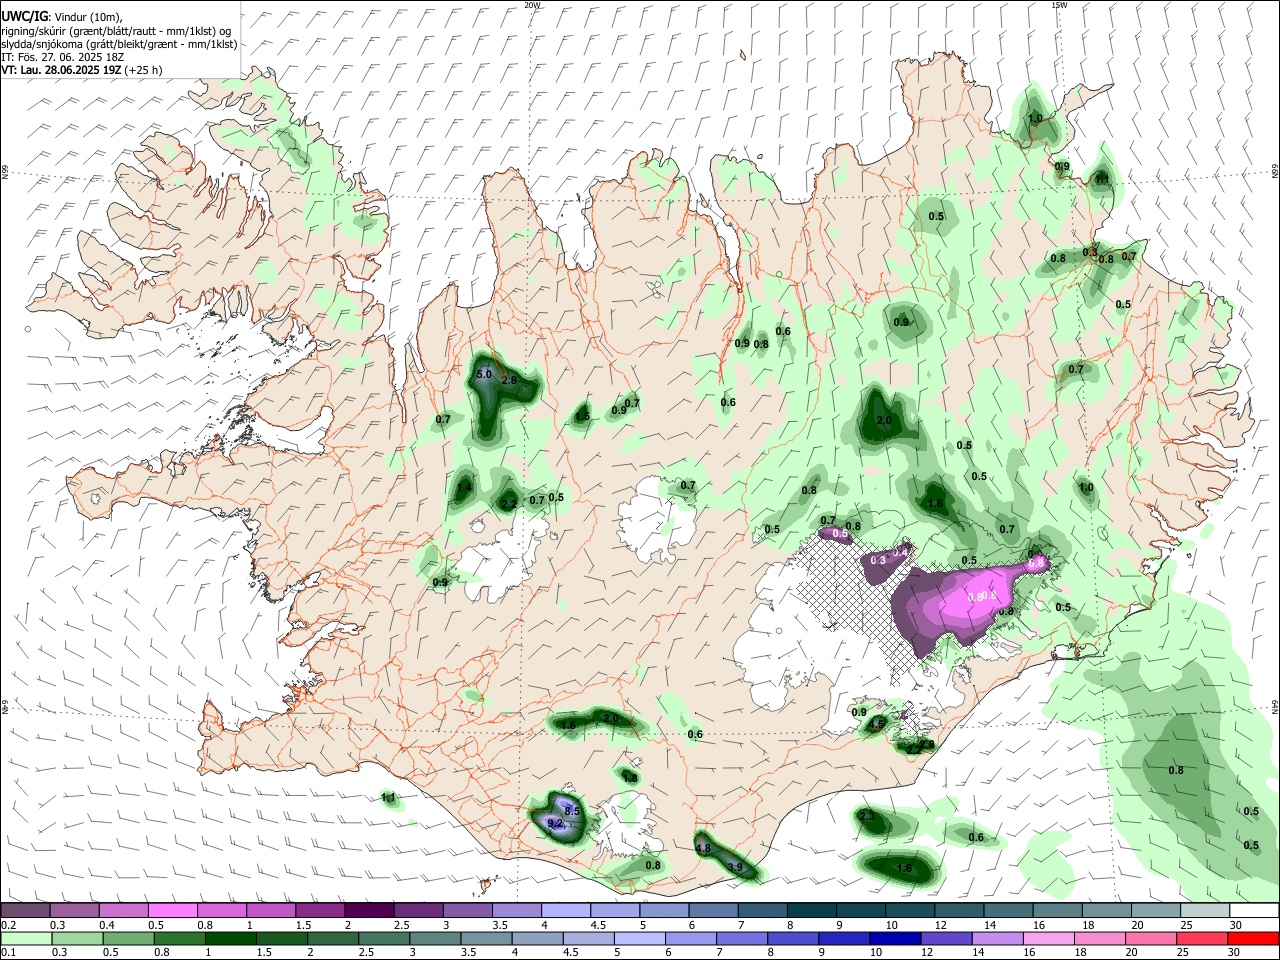The image size is (1280, 960).
Task: Click the initial time 'IT: Fös. 27. 06. 2025 18Z'
Action: (x=62, y=57)
